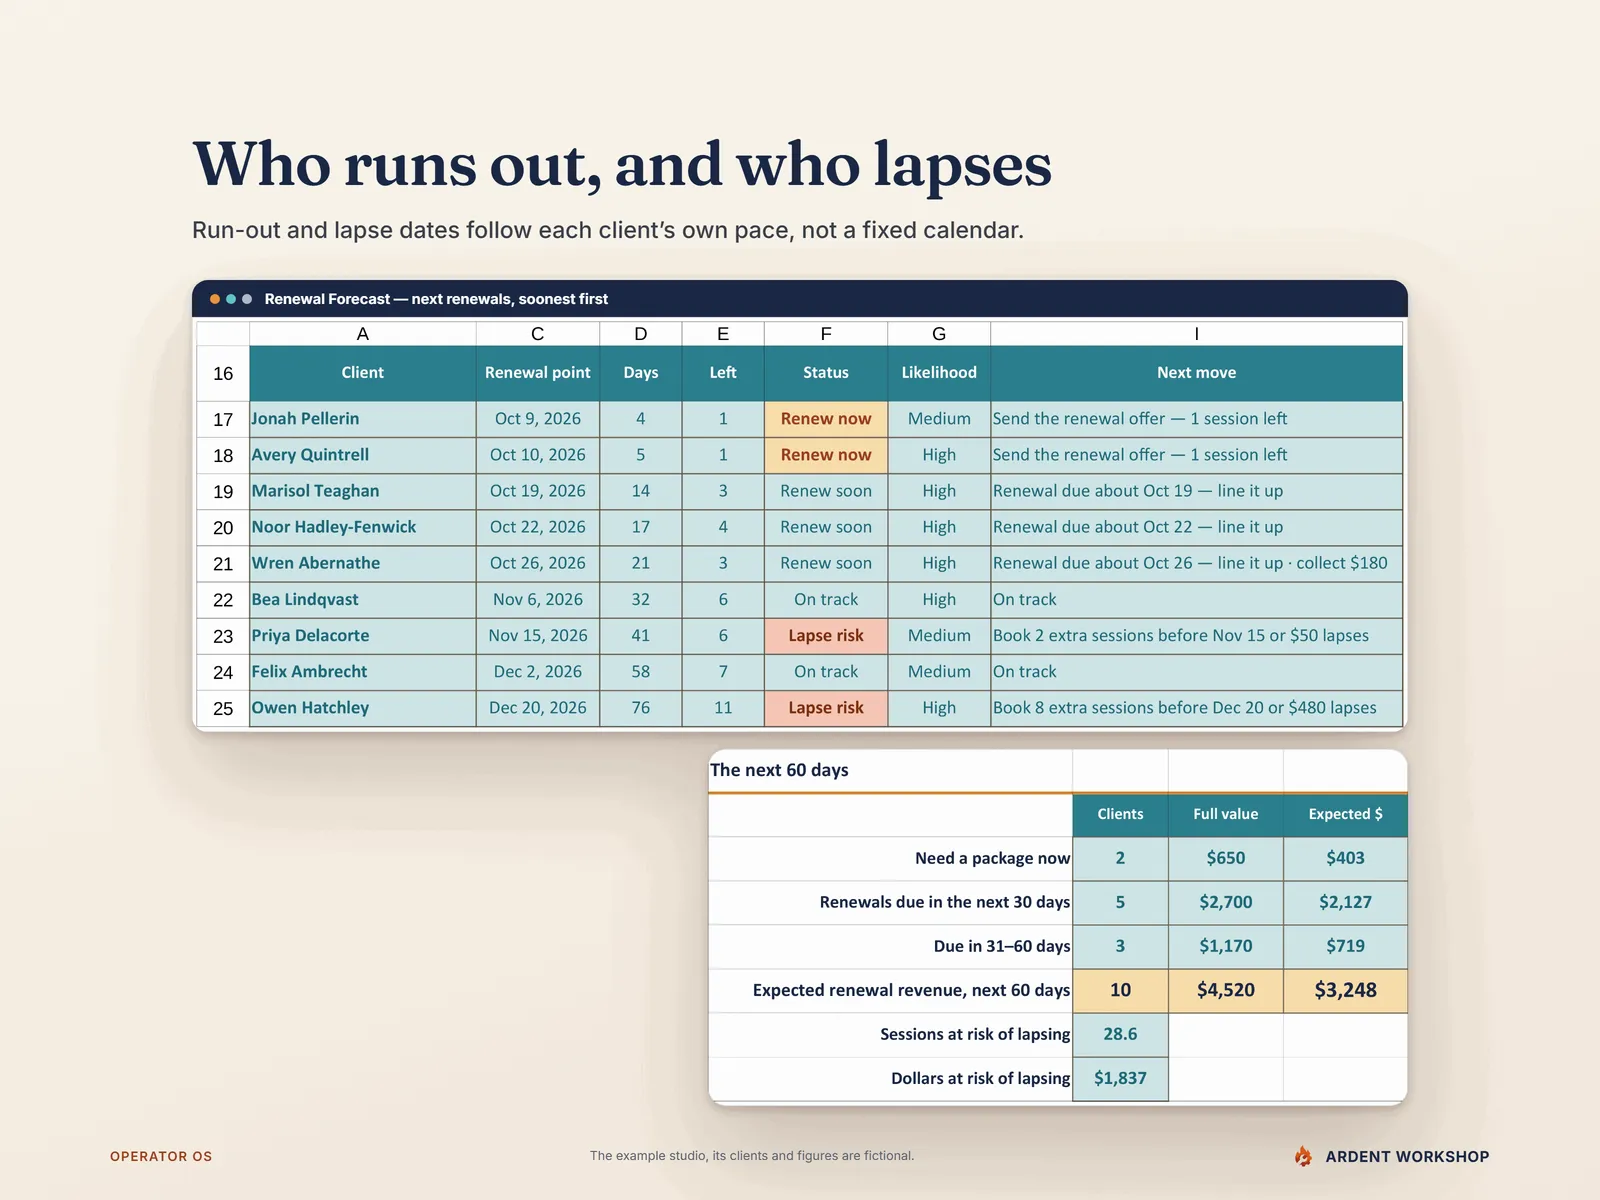Screen dimensions: 1600x1200
Task: Select the column D header
Action: (x=641, y=334)
